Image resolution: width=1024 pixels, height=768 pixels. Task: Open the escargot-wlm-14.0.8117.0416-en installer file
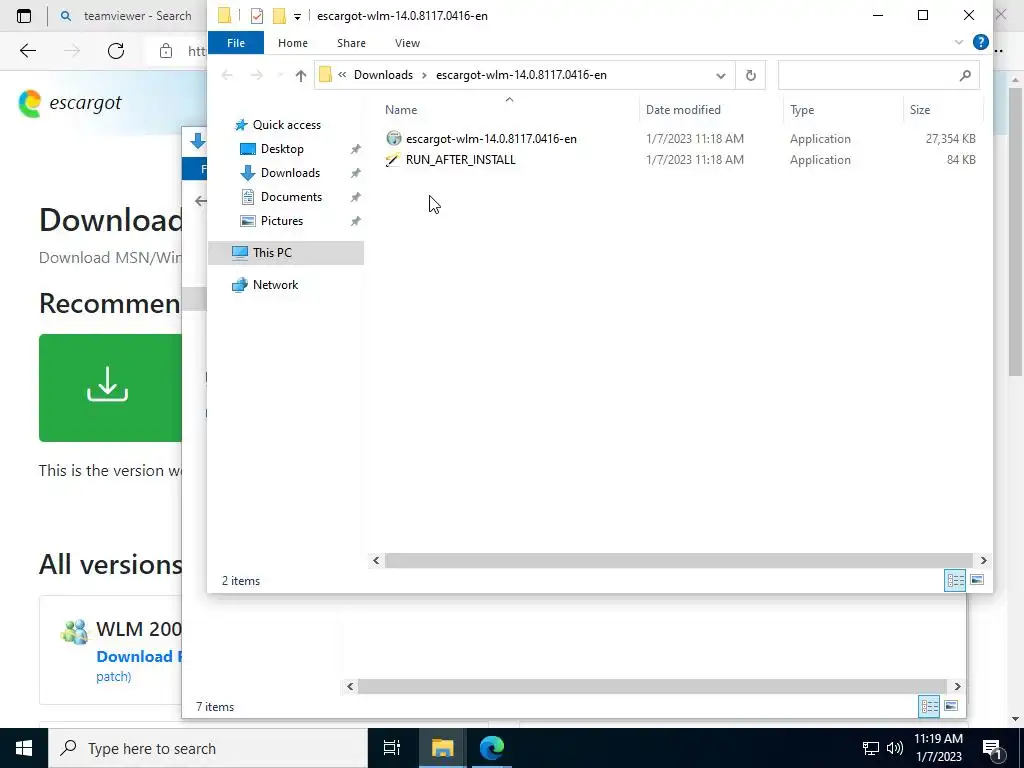490,138
